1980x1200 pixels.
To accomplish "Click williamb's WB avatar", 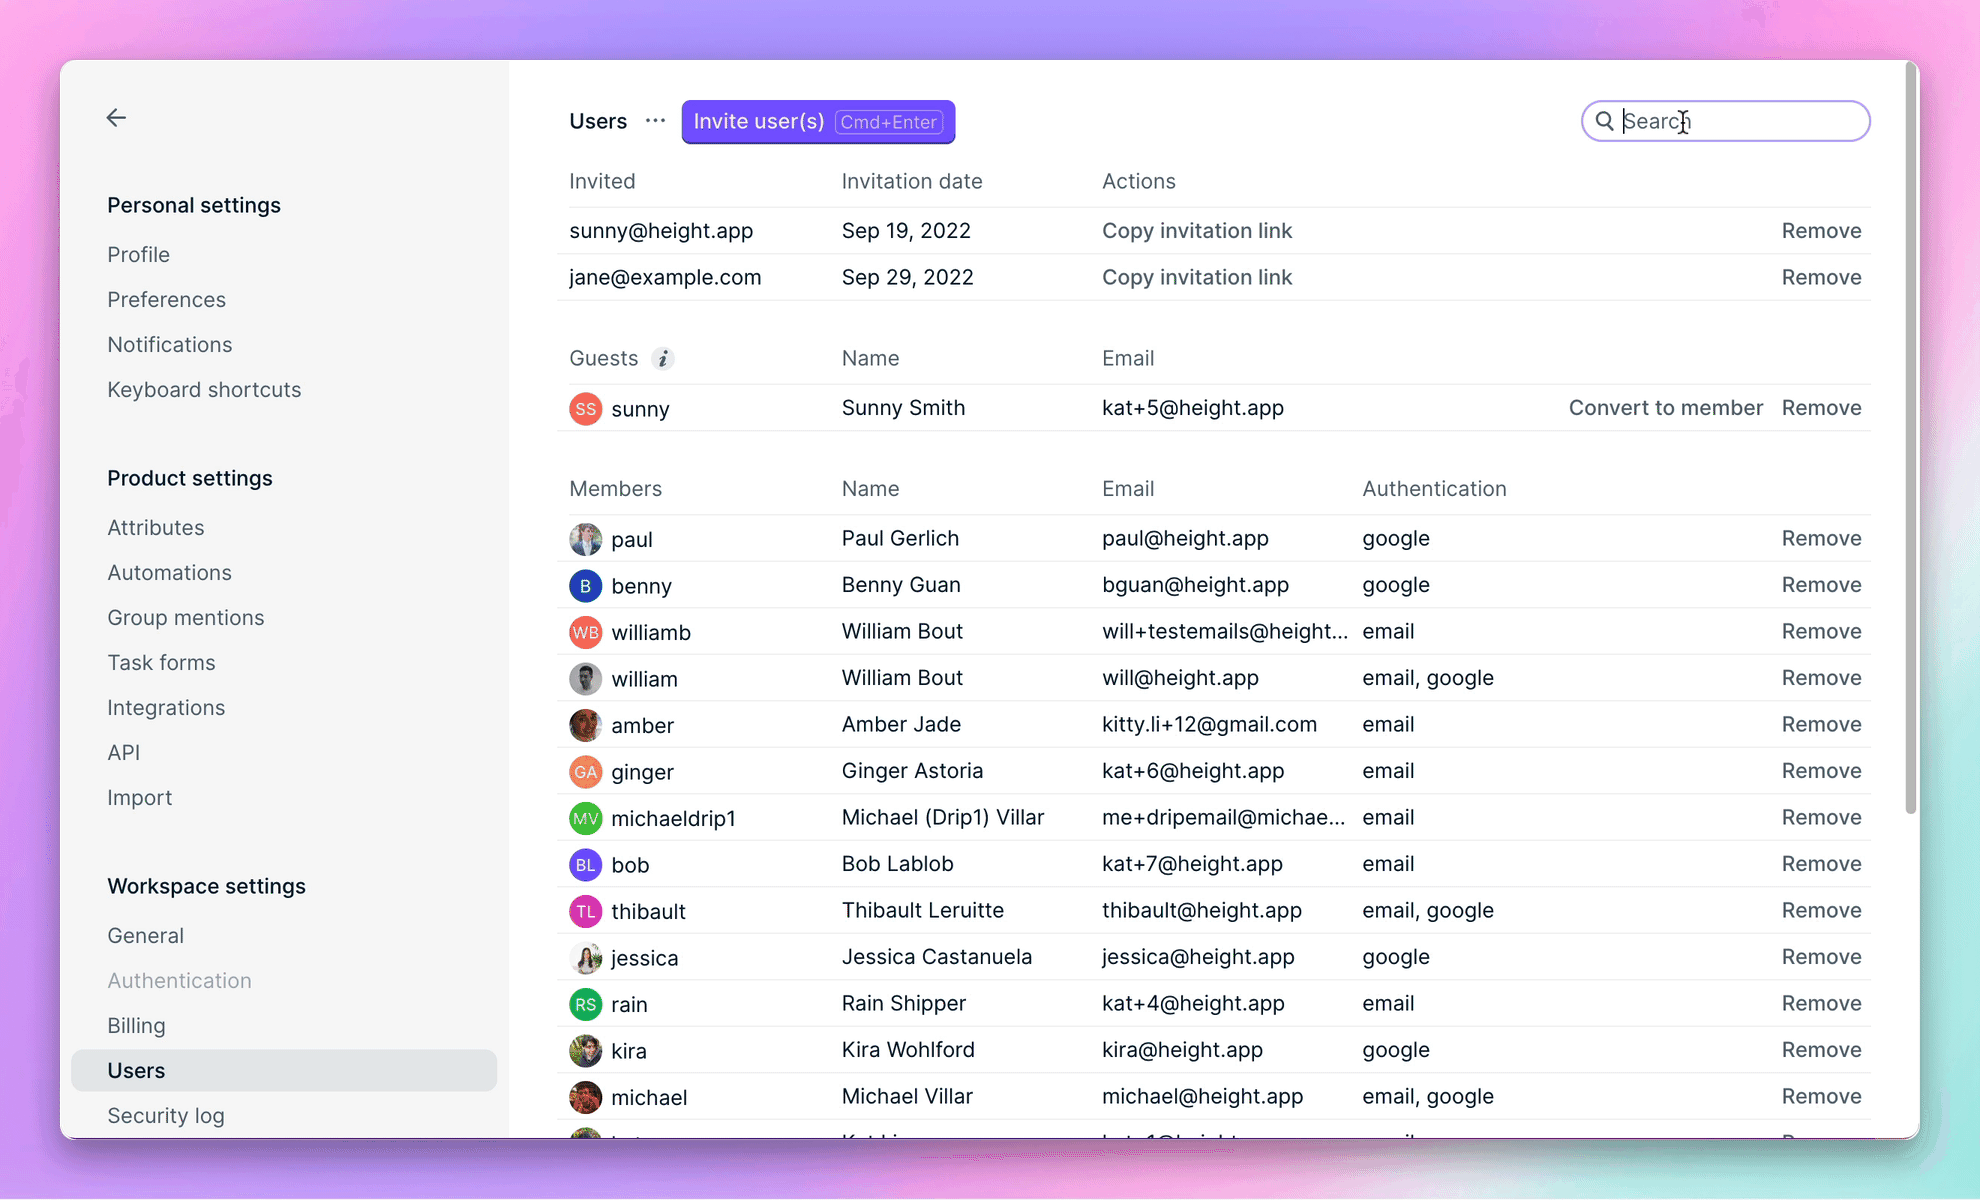I will pyautogui.click(x=585, y=632).
